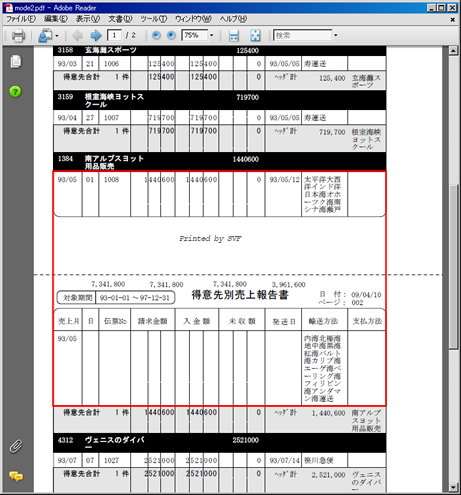The image size is (461, 495).
Task: Open the Pages panel icon in sidebar
Action: 15,62
